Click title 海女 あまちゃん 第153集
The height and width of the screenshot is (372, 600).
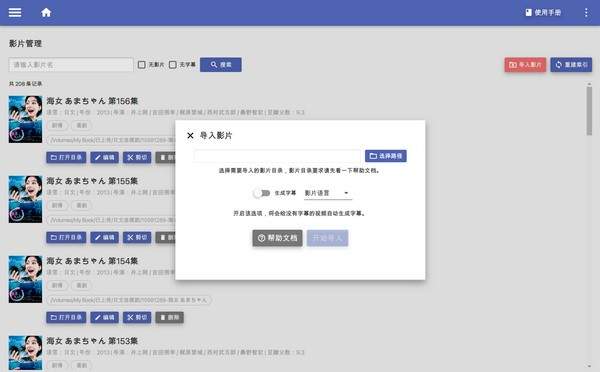coord(92,341)
